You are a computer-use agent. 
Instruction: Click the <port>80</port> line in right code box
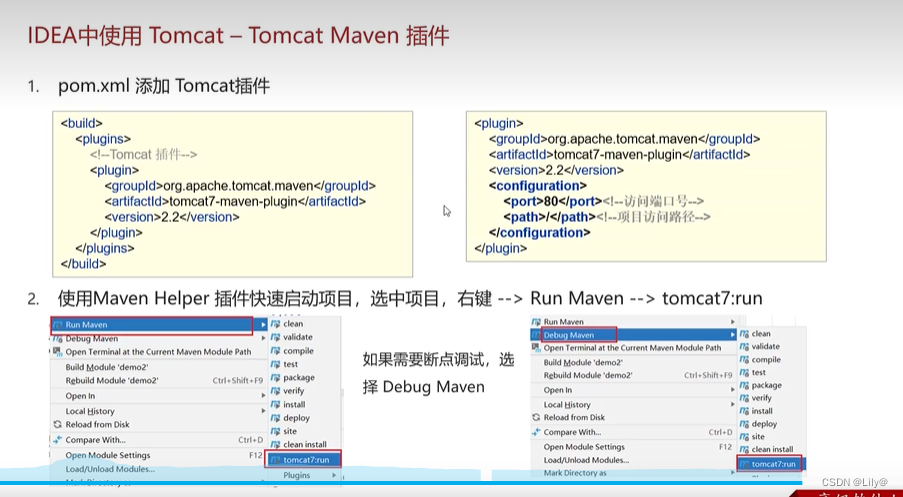[604, 202]
